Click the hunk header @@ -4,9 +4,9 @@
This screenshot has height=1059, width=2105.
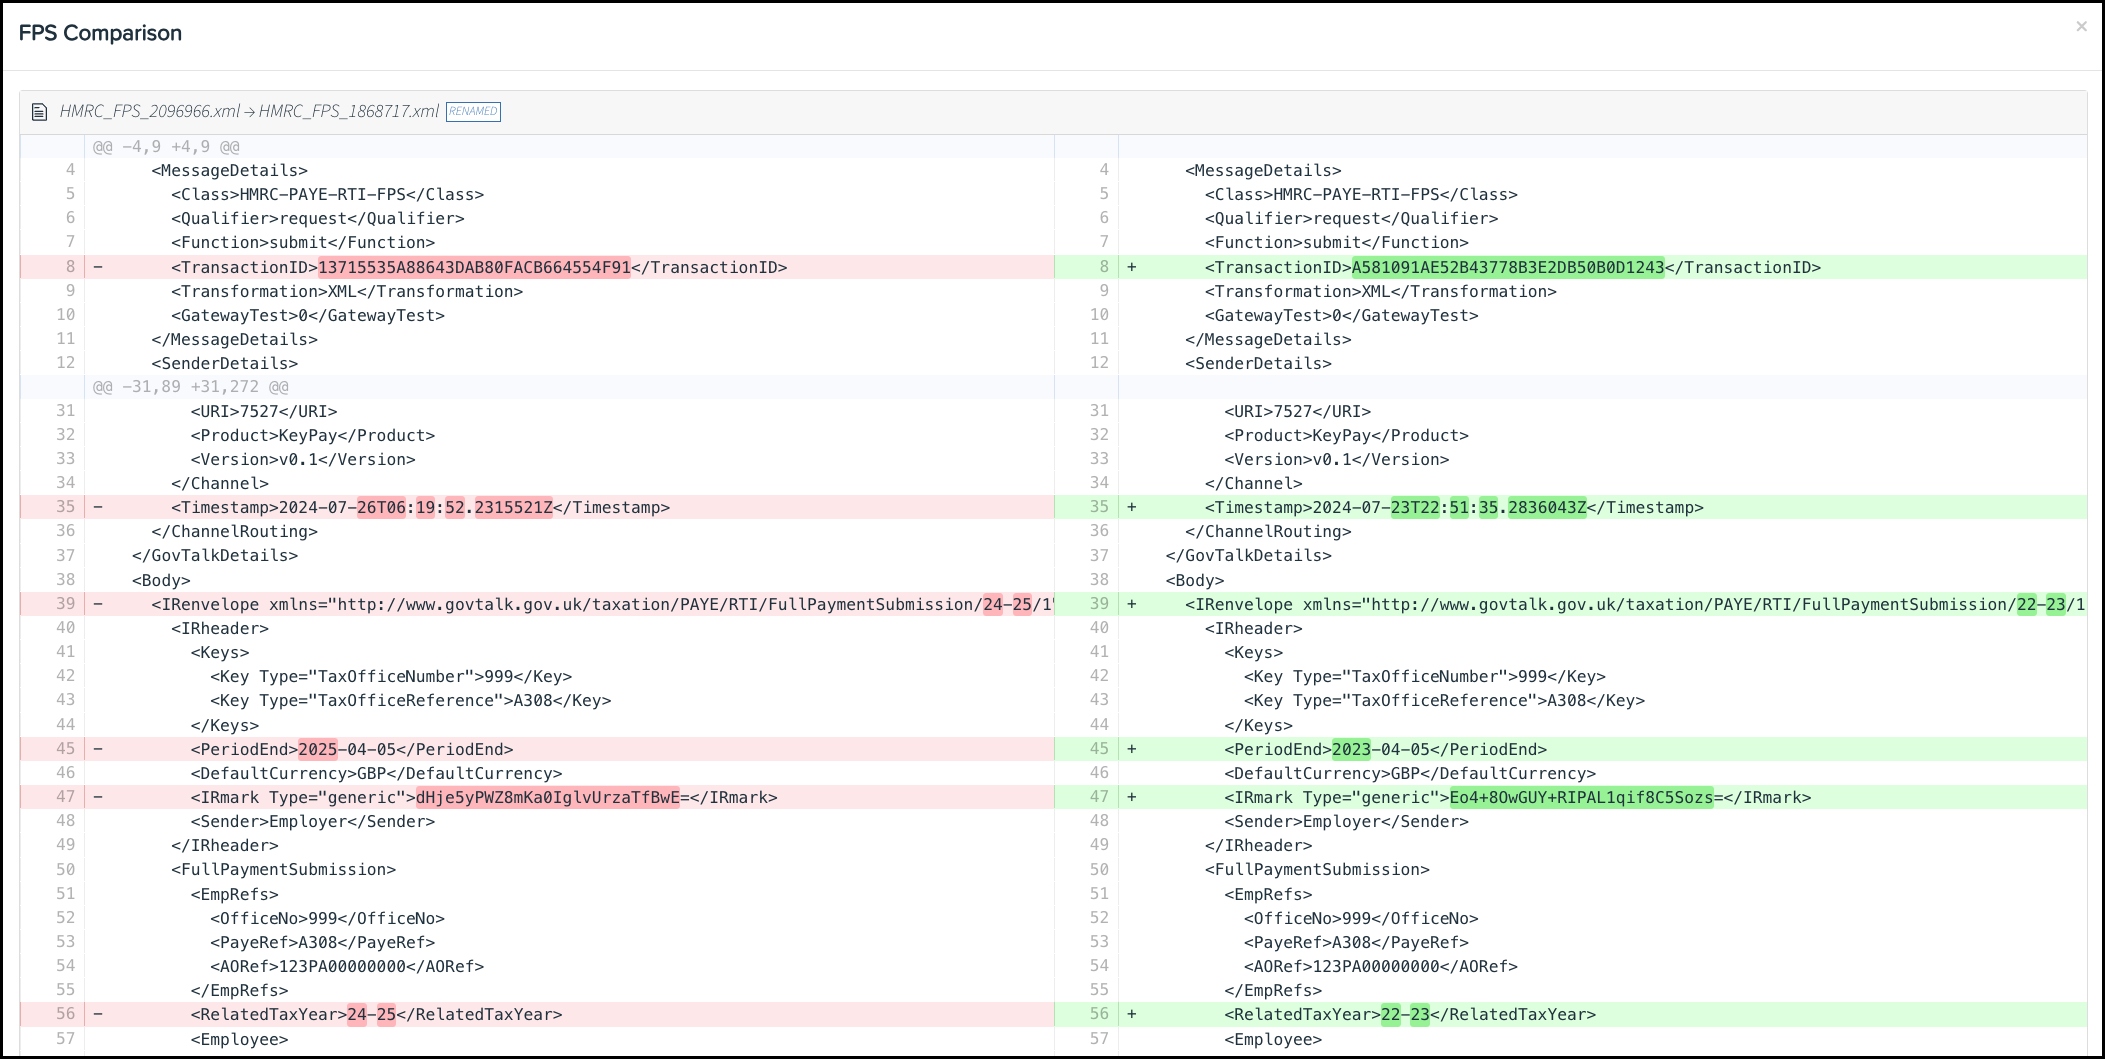pyautogui.click(x=166, y=147)
